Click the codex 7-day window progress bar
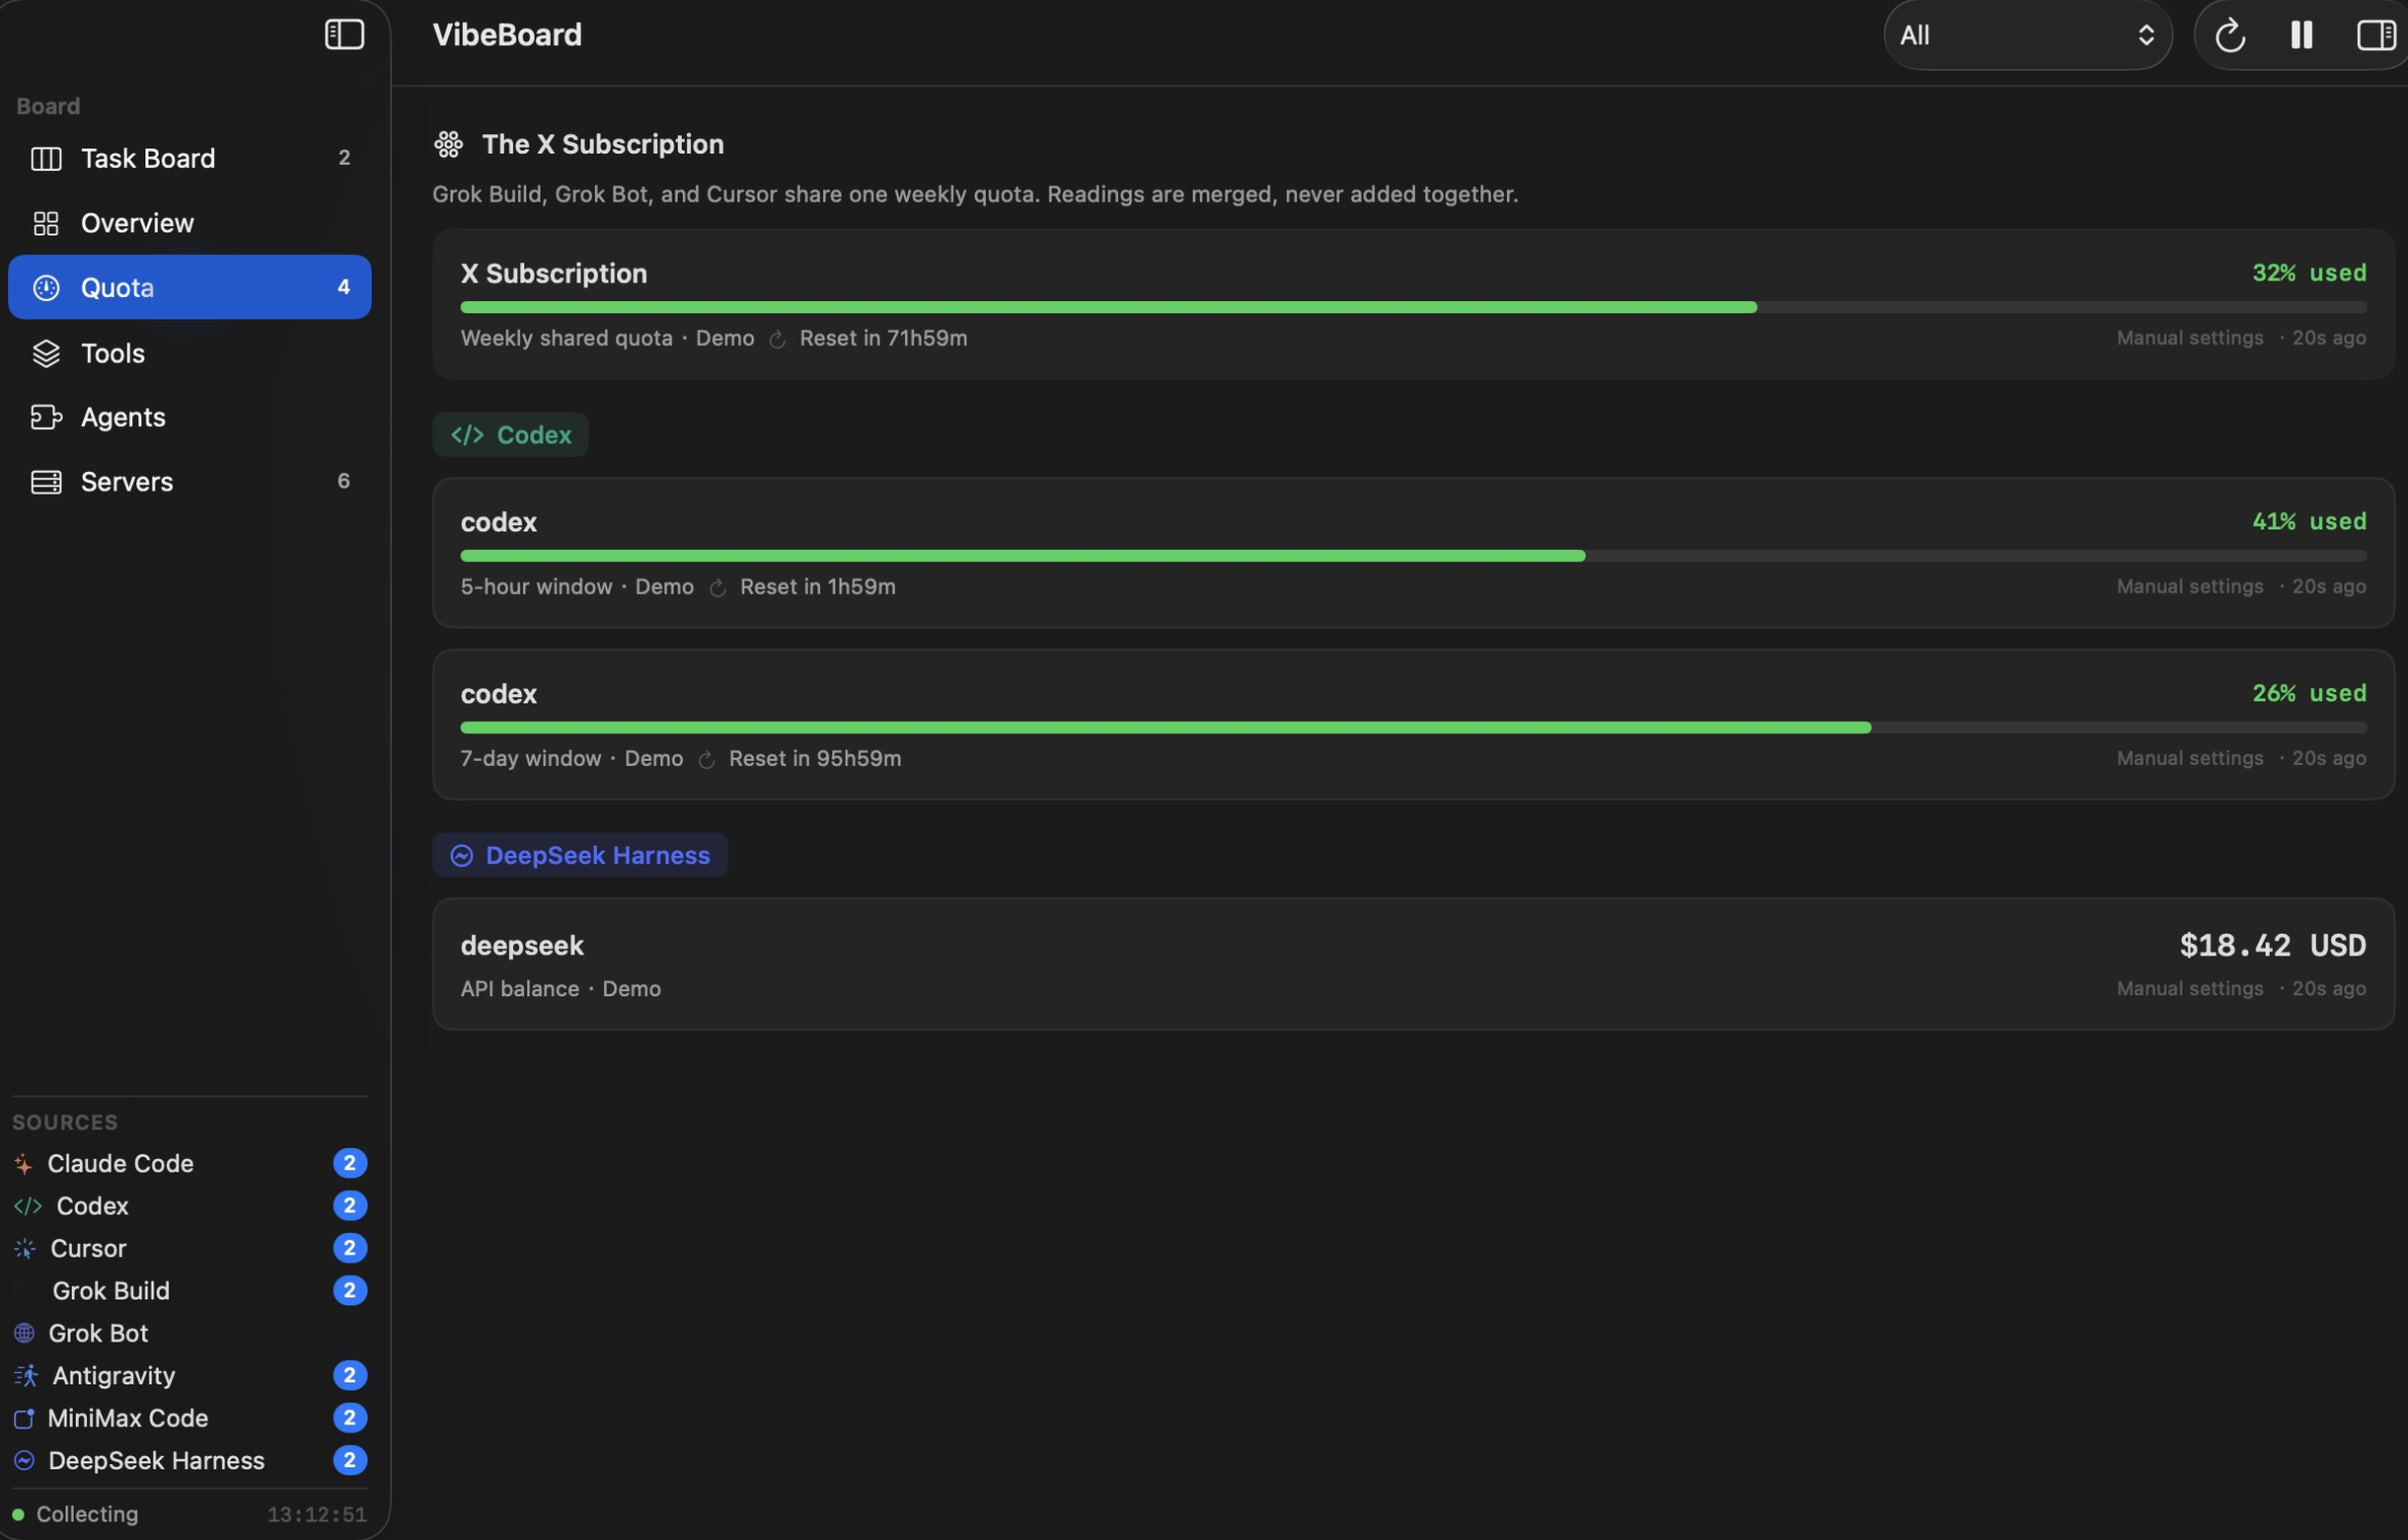This screenshot has width=2408, height=1540. tap(1413, 728)
